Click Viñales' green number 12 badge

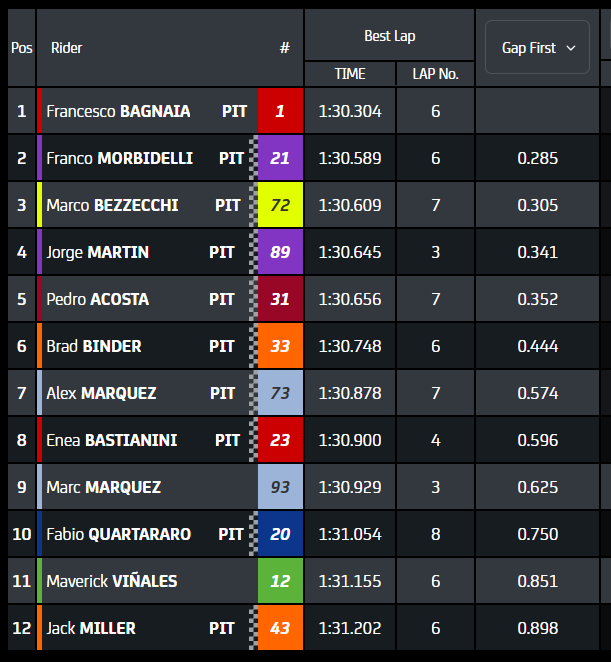280,581
